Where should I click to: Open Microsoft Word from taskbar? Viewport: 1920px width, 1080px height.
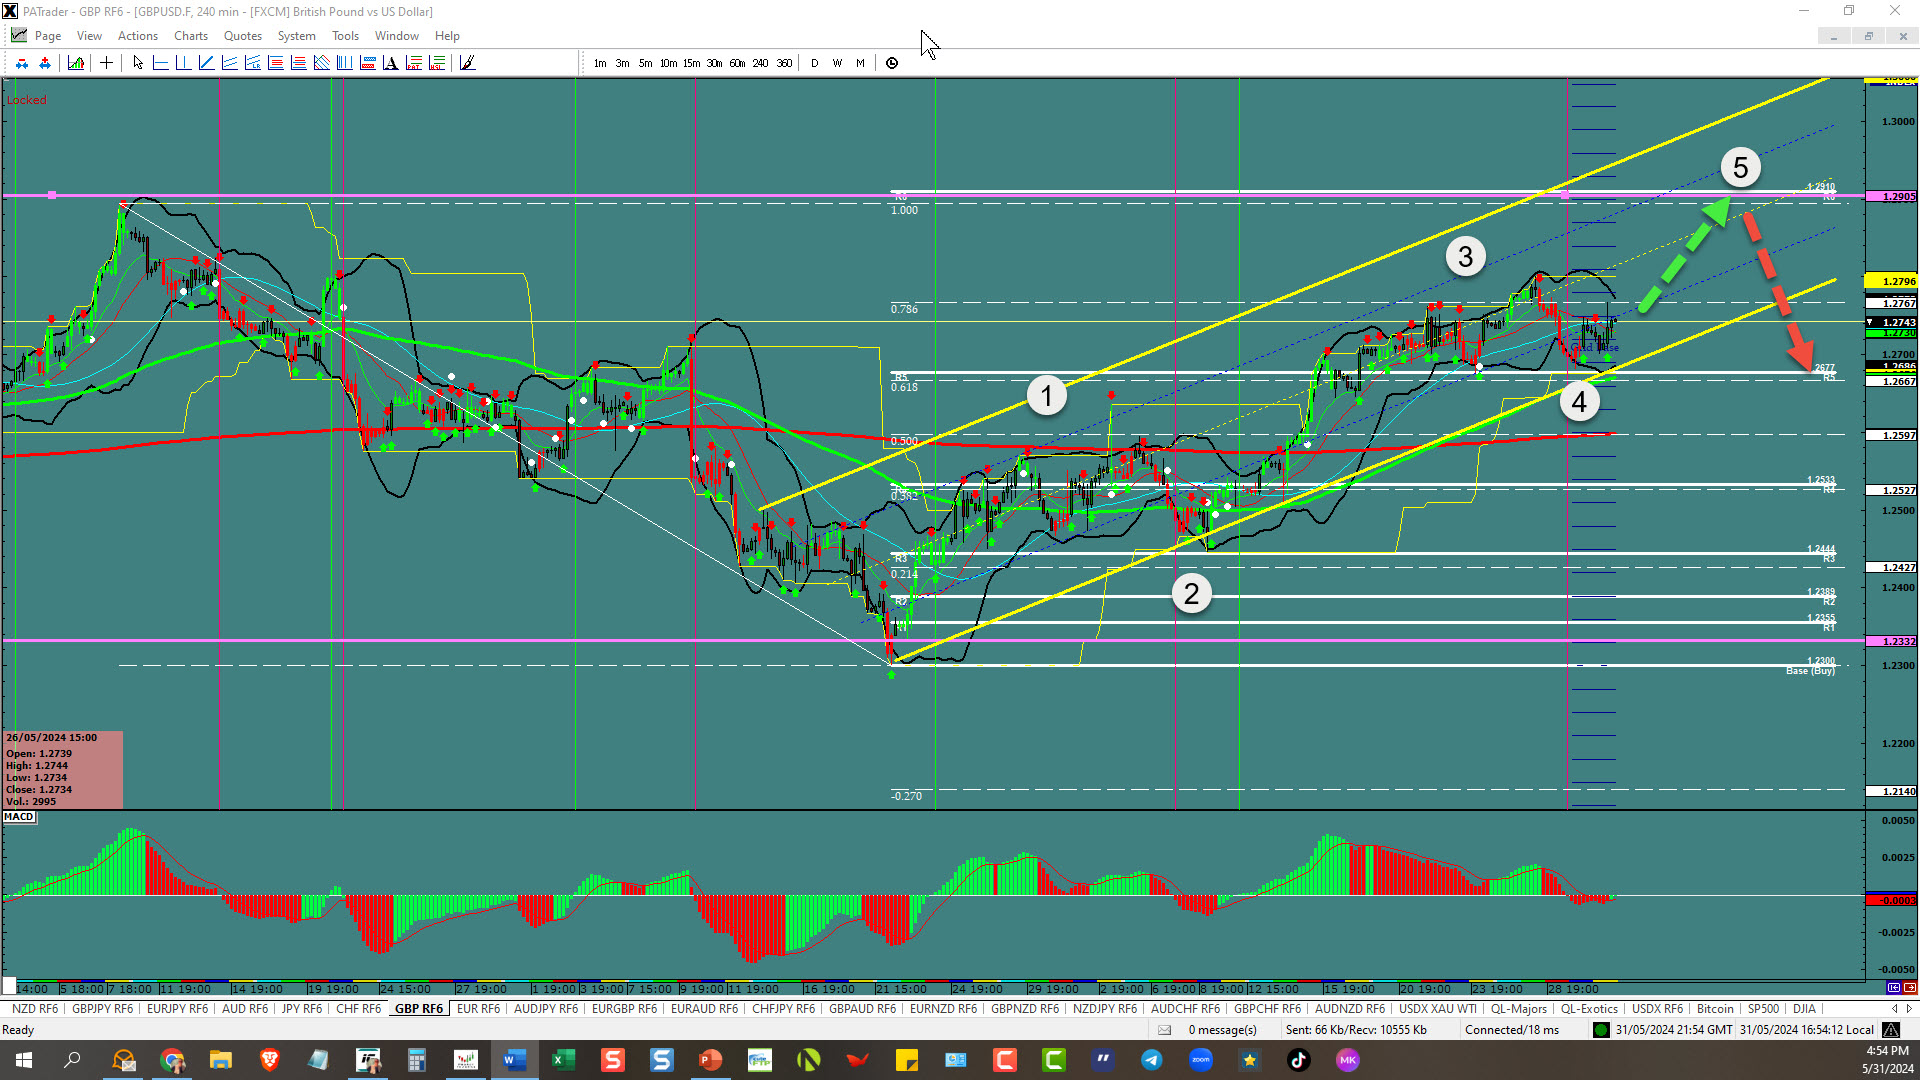point(515,1060)
